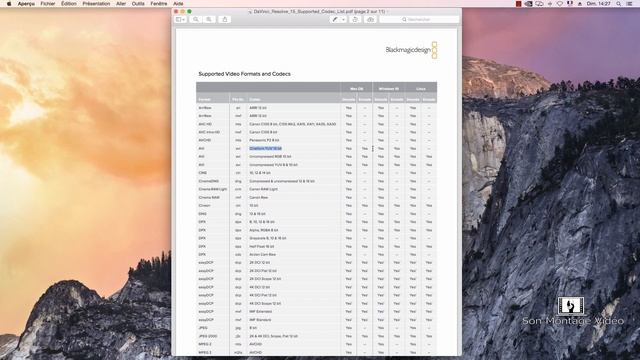This screenshot has height=360, width=640.
Task: Open the document title dropdown chevron
Action: pyautogui.click(x=388, y=12)
